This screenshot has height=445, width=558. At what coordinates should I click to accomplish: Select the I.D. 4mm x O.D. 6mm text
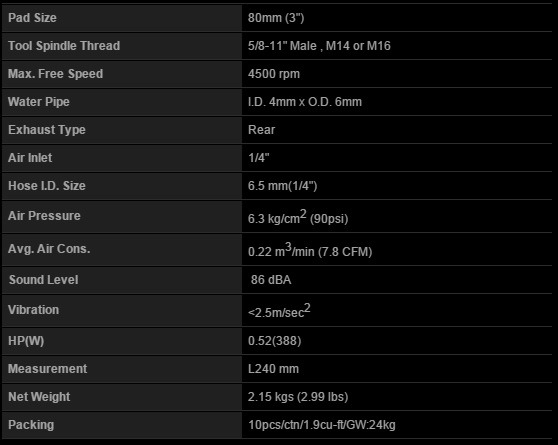tap(305, 102)
